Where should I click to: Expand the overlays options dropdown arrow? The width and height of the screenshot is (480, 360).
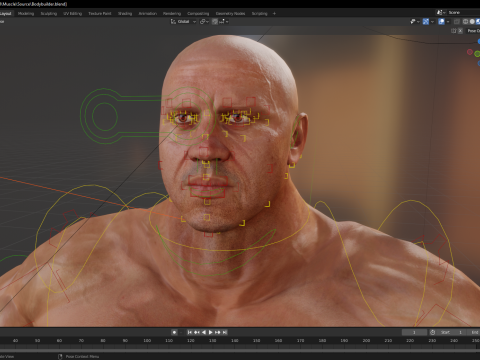(x=448, y=21)
